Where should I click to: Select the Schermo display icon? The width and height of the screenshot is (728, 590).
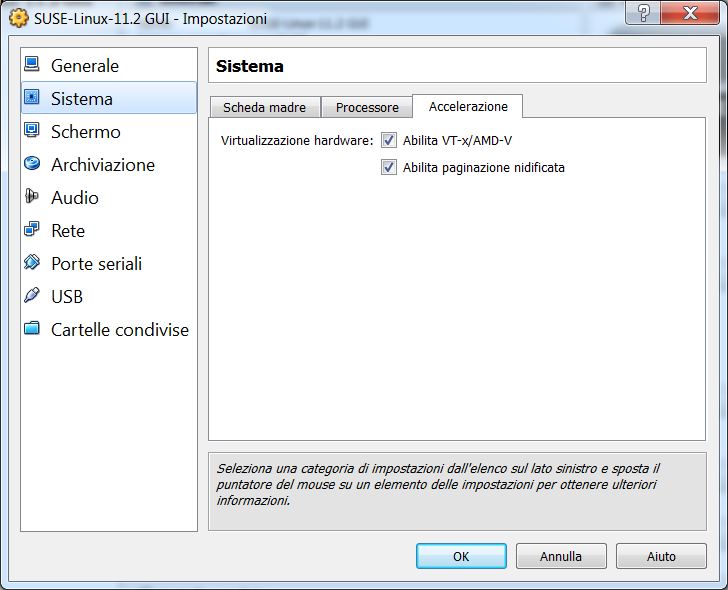point(32,132)
